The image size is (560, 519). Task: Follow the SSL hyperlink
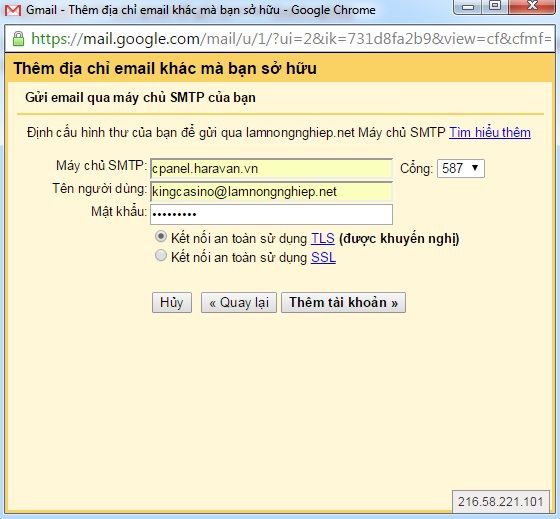point(323,257)
